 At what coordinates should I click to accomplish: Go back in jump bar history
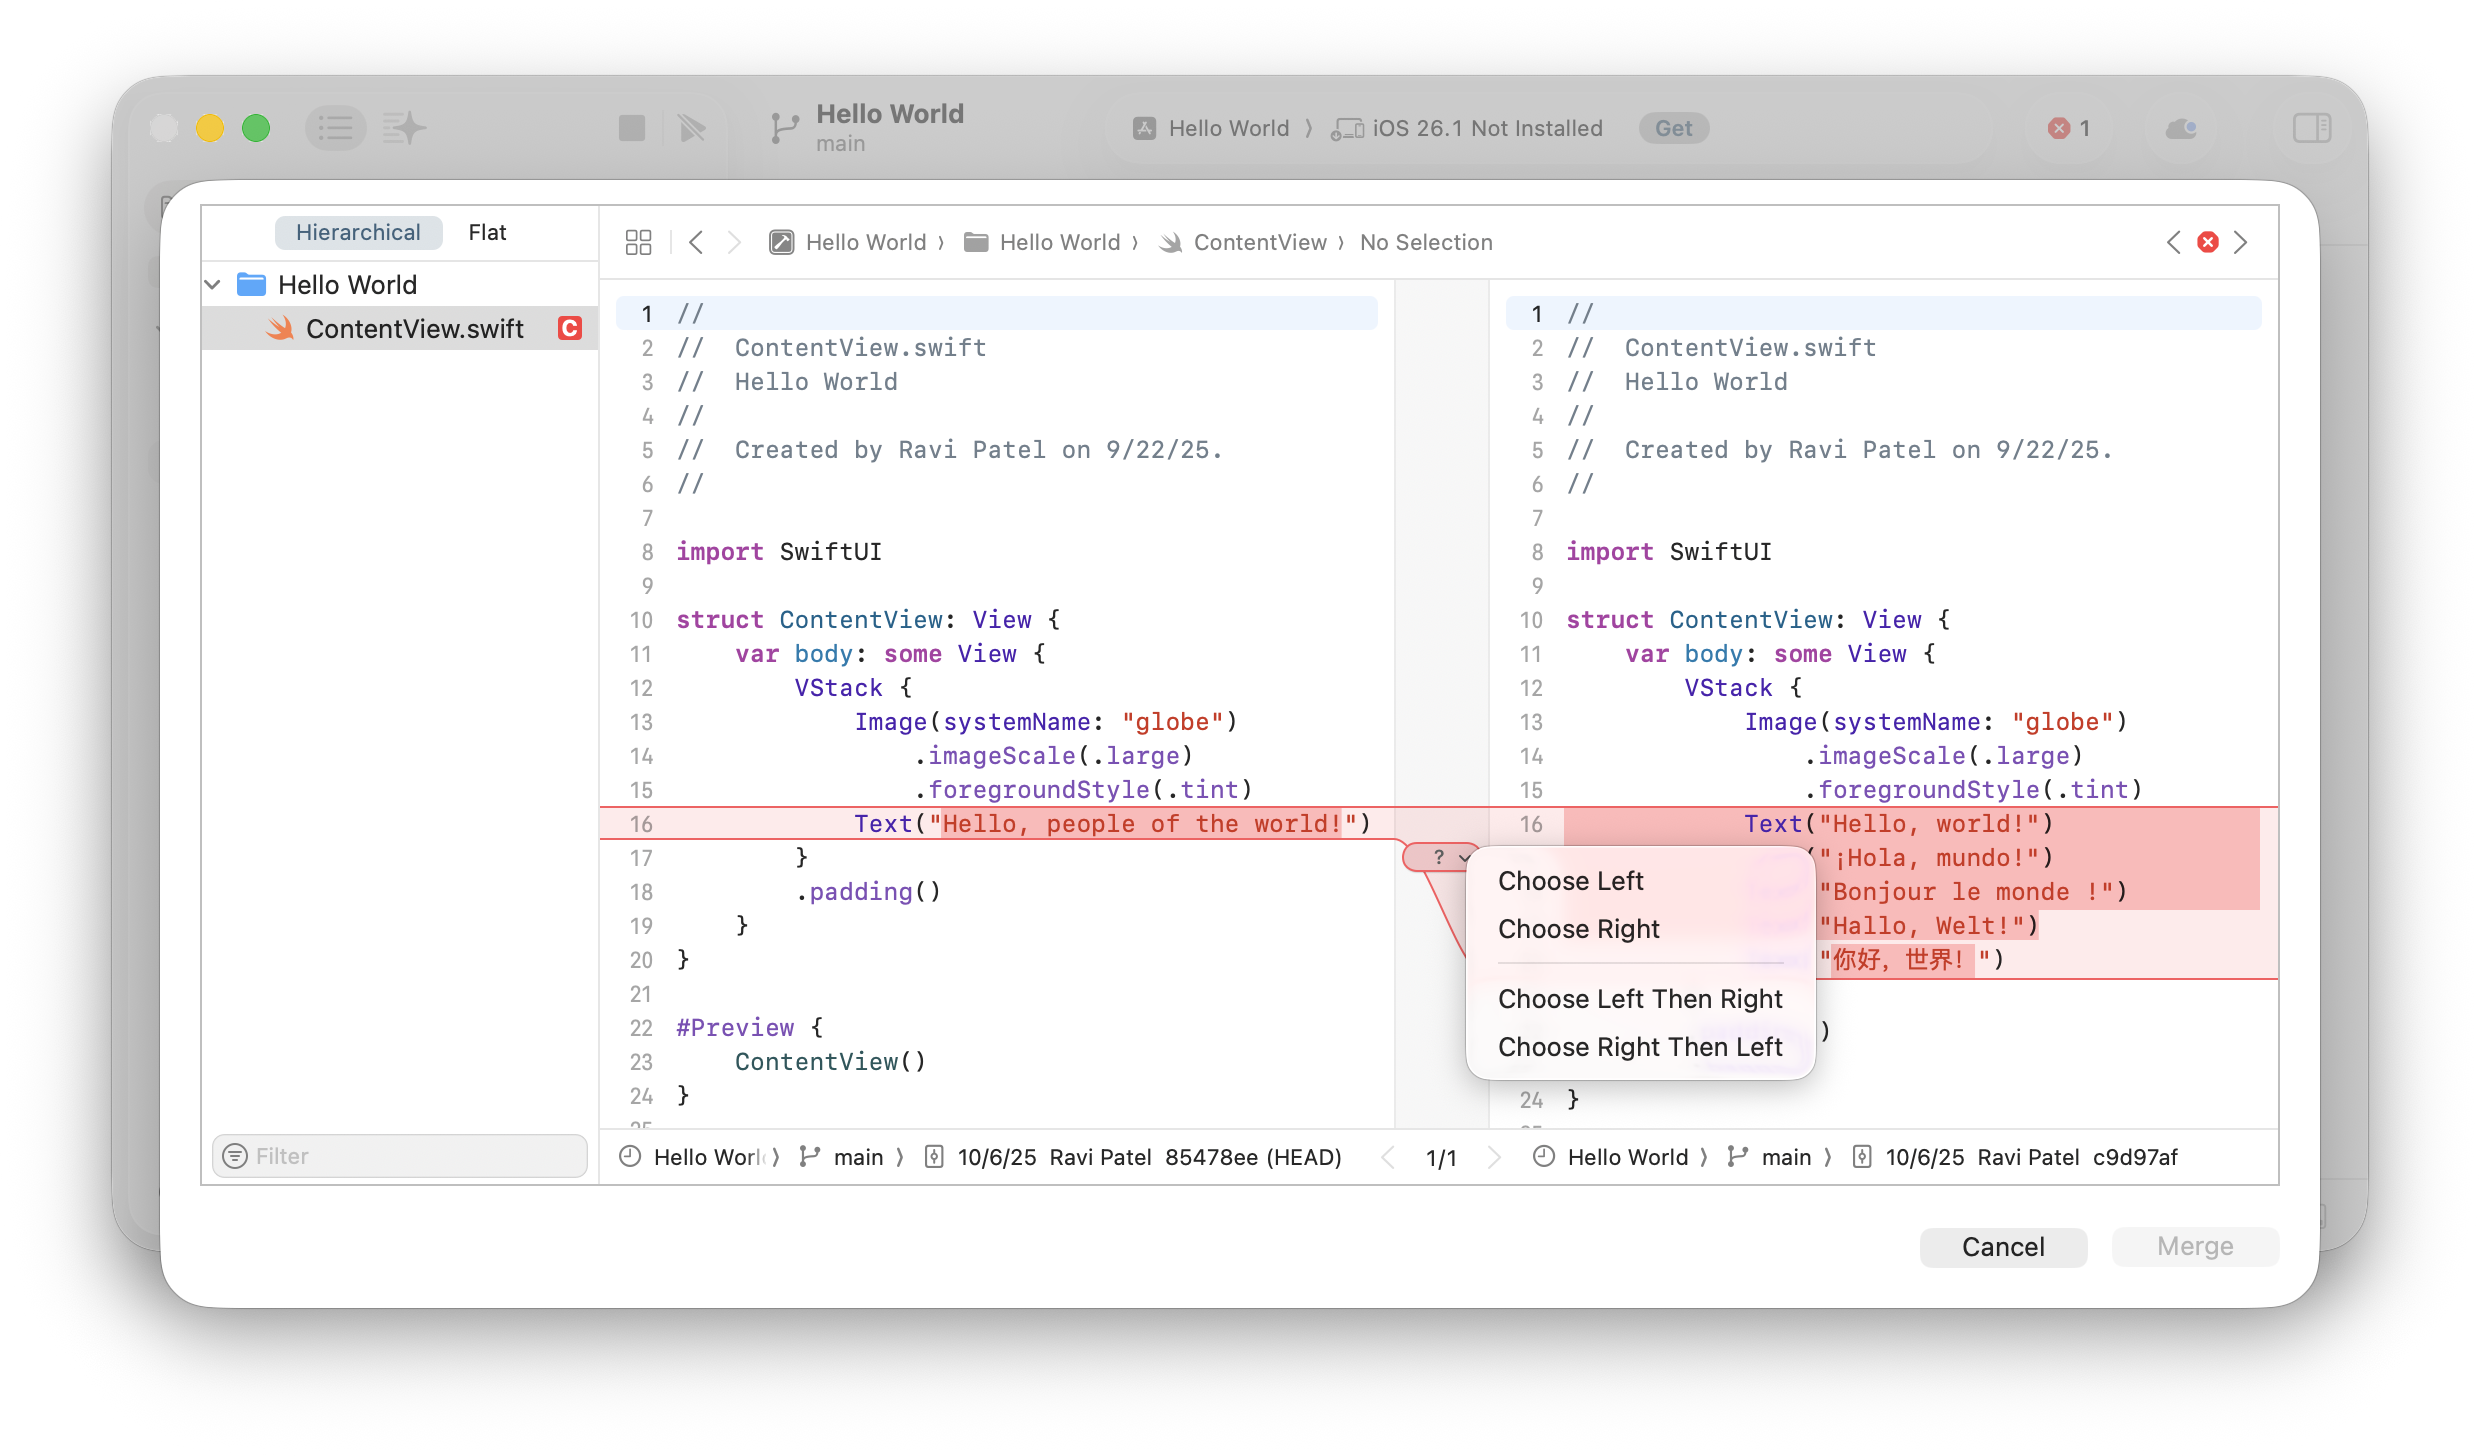tap(696, 242)
